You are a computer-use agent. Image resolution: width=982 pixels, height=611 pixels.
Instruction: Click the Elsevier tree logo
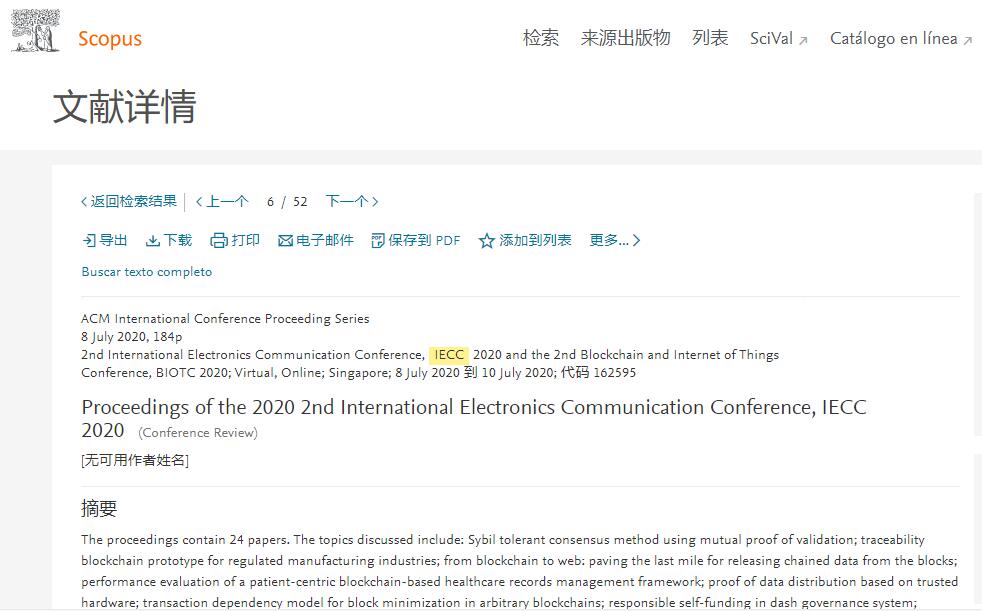pyautogui.click(x=35, y=32)
